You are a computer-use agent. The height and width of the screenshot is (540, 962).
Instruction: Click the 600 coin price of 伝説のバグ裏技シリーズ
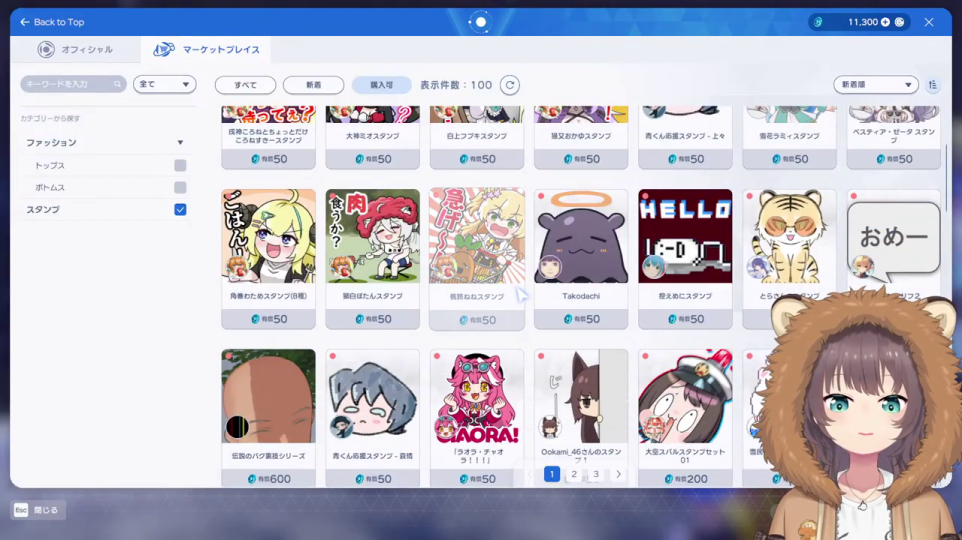(269, 479)
